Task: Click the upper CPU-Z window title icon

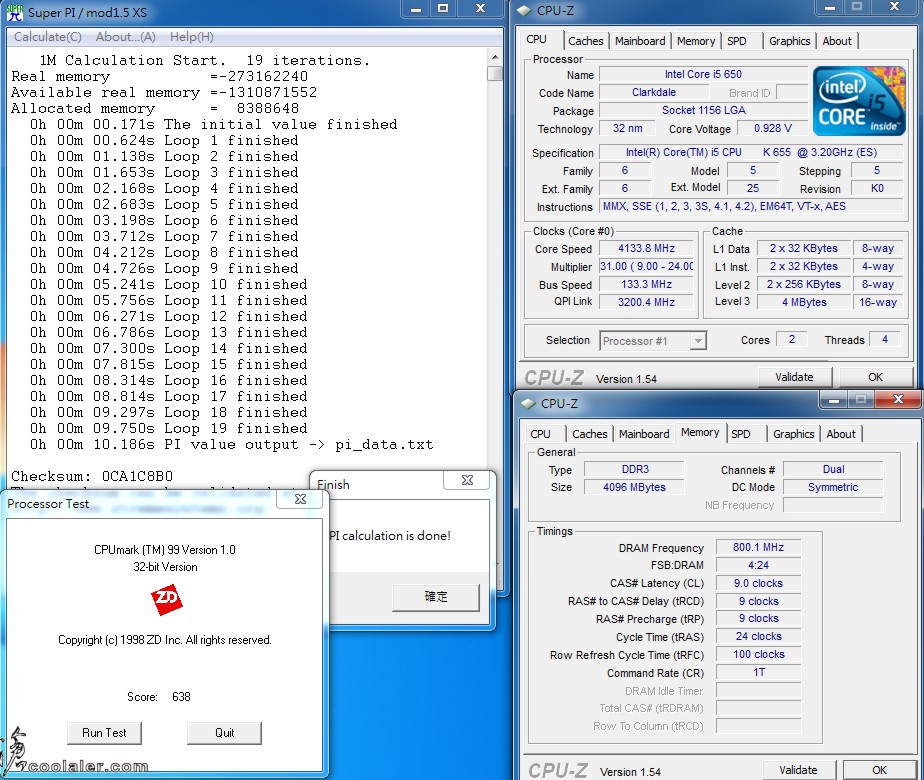Action: click(524, 11)
